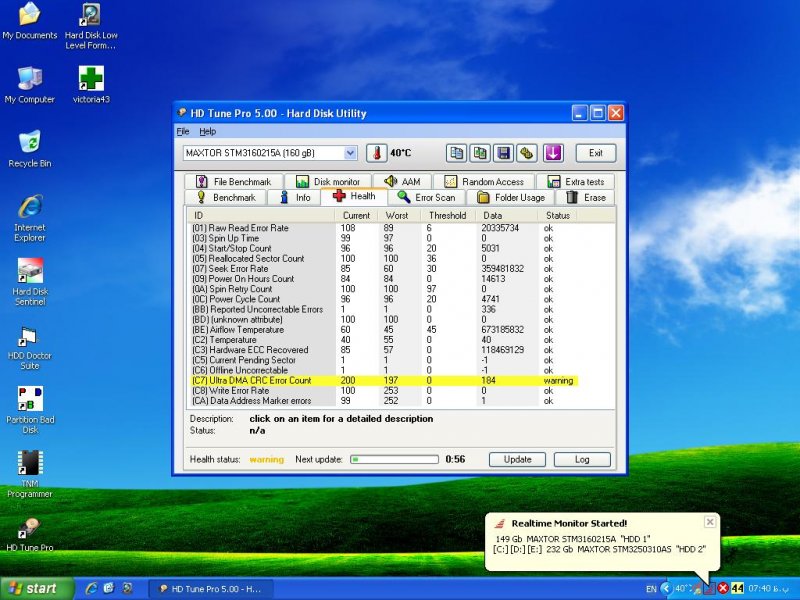Select the Data Address Marker errors row

(384, 401)
